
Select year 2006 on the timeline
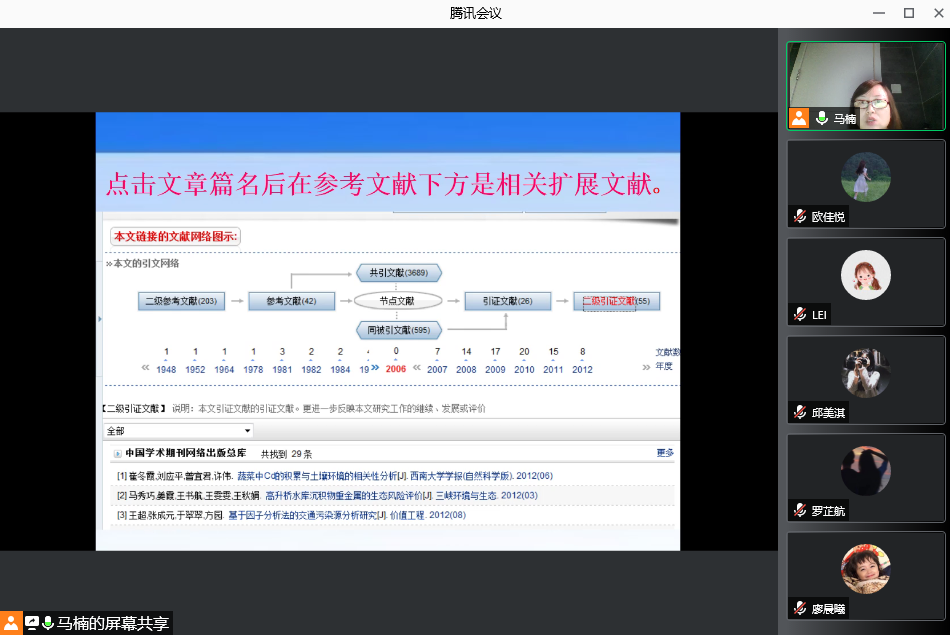pyautogui.click(x=396, y=369)
